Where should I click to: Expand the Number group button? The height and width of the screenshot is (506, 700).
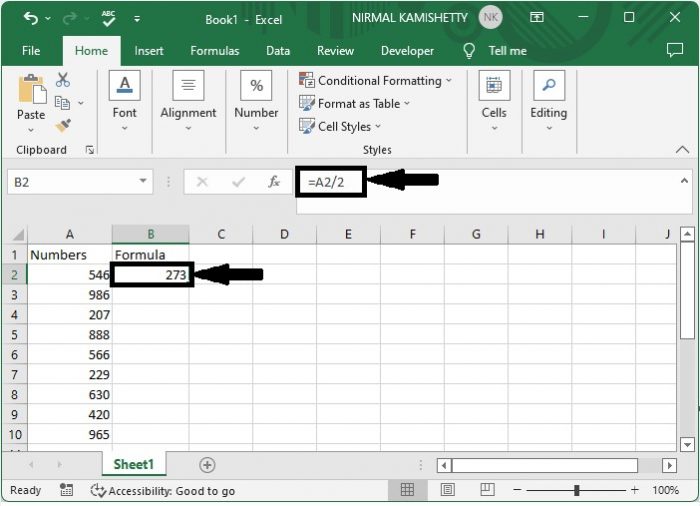tap(256, 101)
